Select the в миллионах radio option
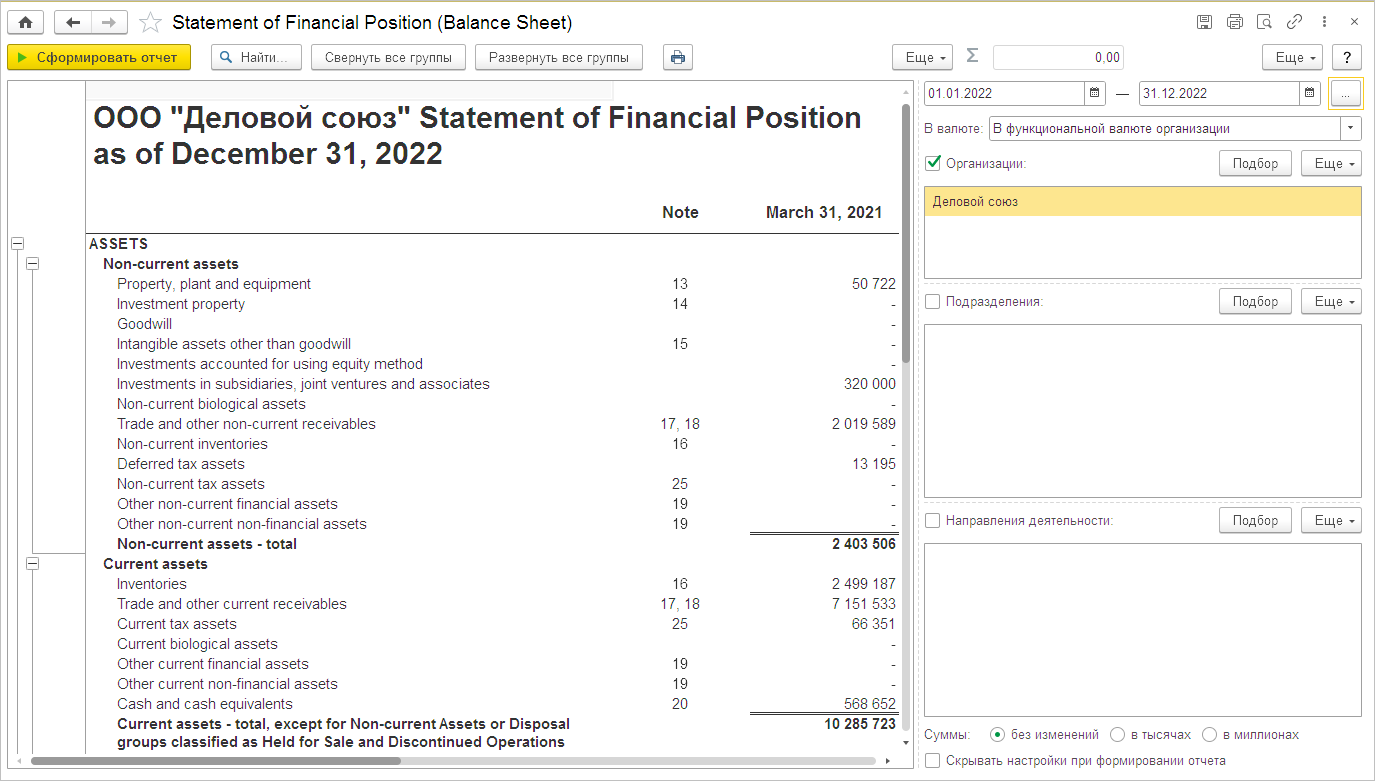 click(1209, 734)
